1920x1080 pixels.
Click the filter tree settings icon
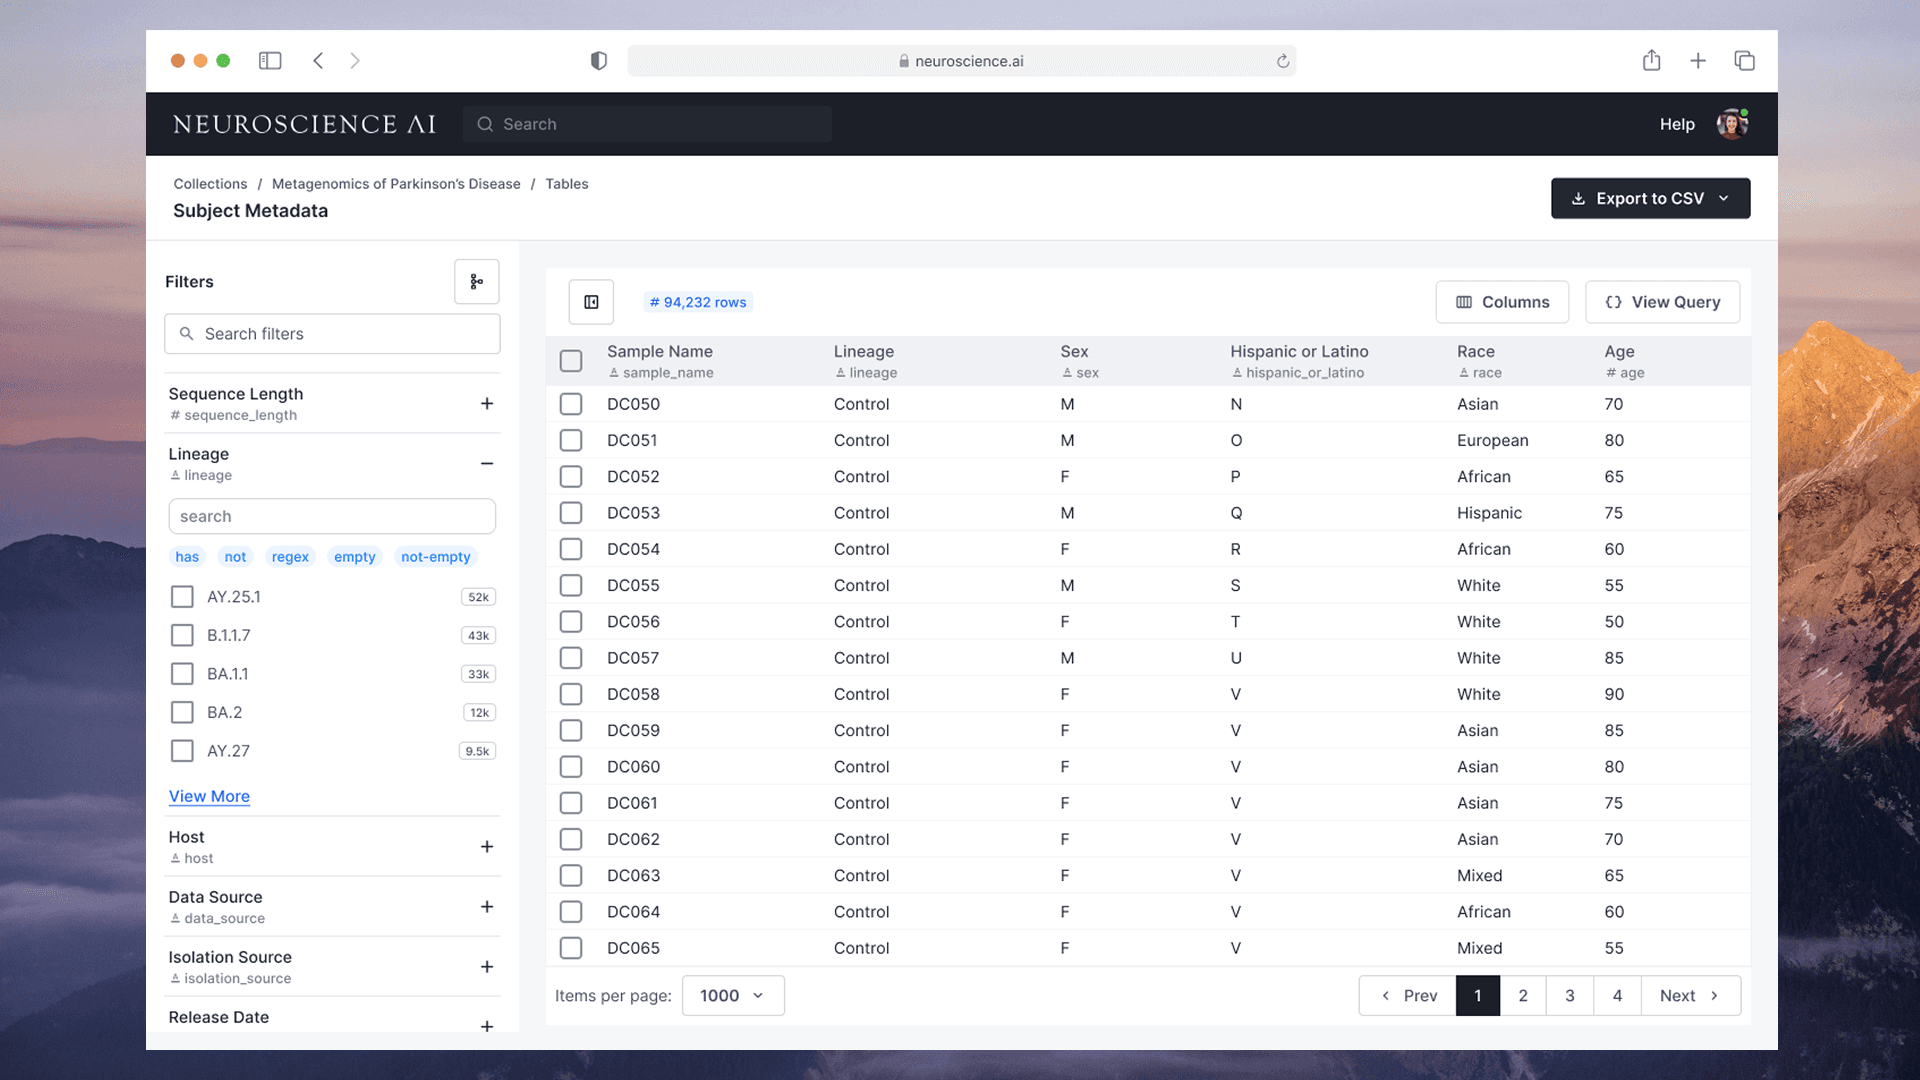pyautogui.click(x=477, y=282)
